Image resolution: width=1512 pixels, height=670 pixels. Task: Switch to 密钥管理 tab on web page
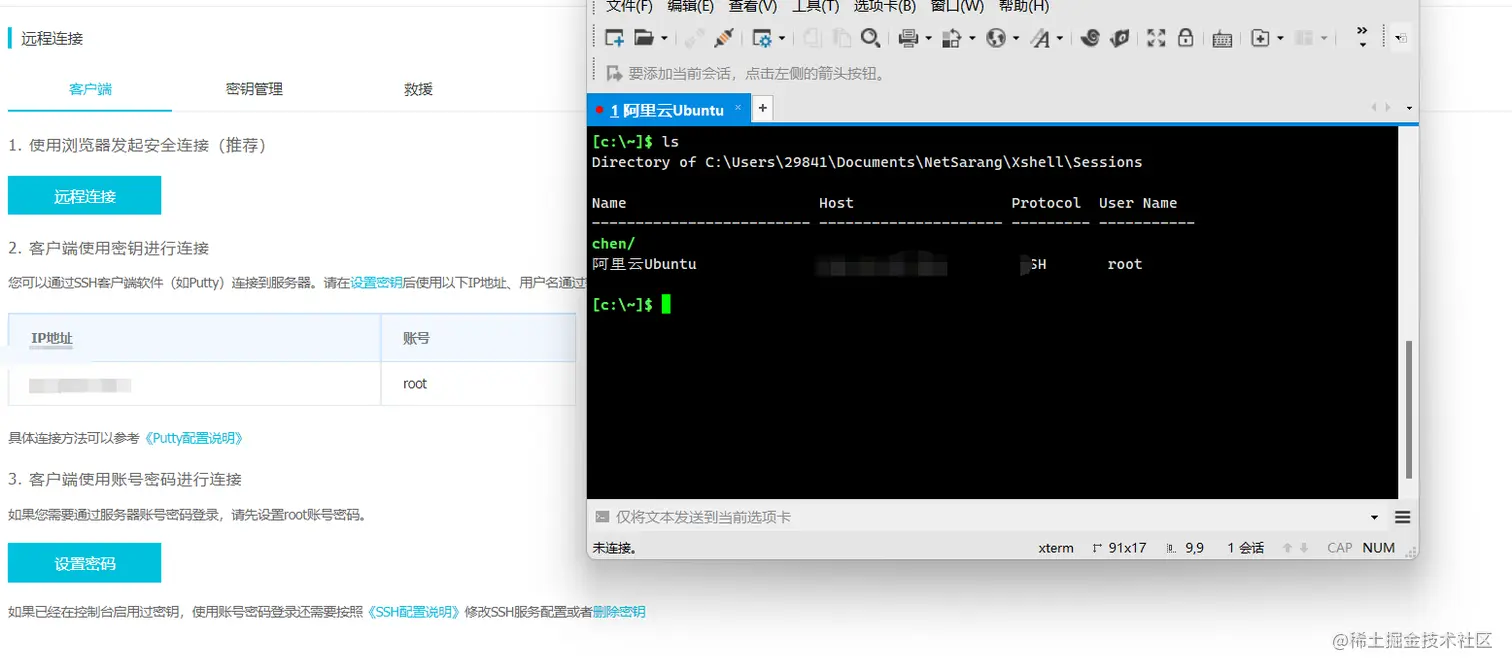click(x=254, y=89)
